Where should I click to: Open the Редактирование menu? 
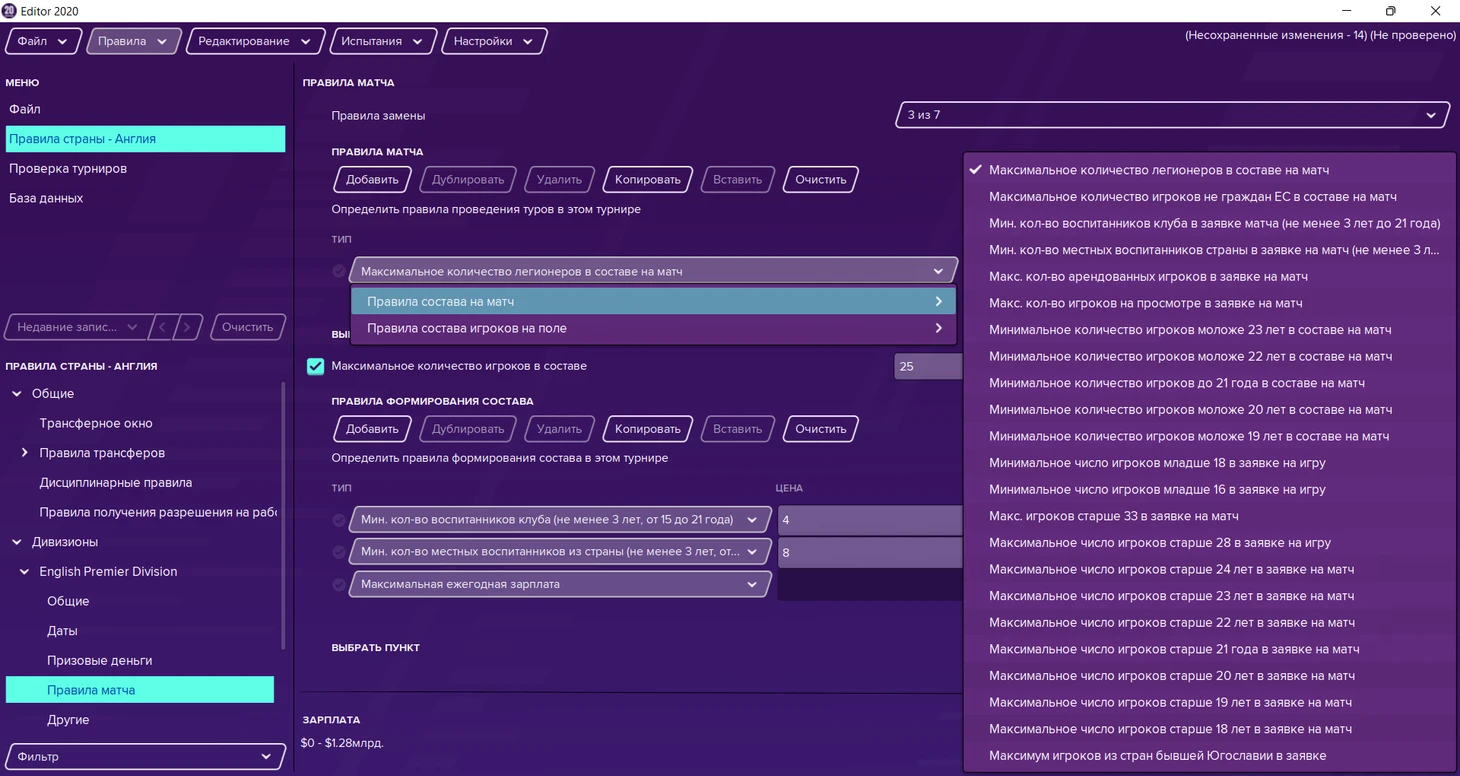tap(254, 41)
